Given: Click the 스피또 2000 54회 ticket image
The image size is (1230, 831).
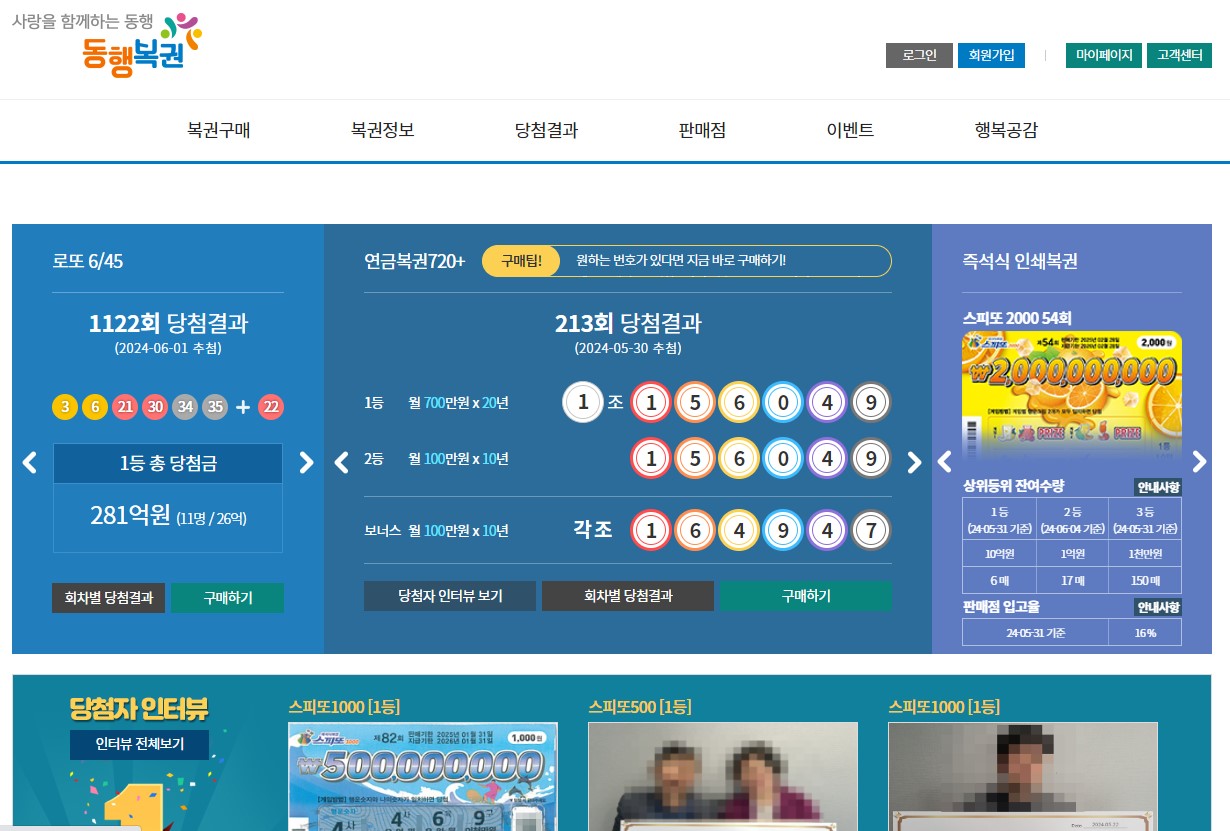Looking at the screenshot, I should click(x=1071, y=395).
